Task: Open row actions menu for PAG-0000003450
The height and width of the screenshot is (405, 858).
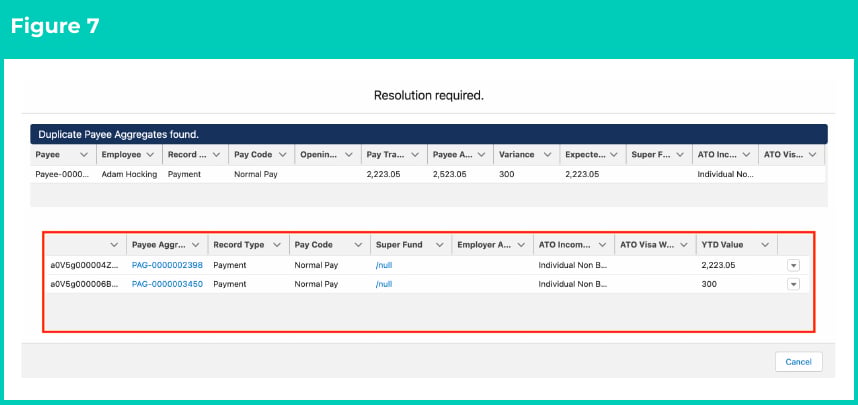Action: 793,285
